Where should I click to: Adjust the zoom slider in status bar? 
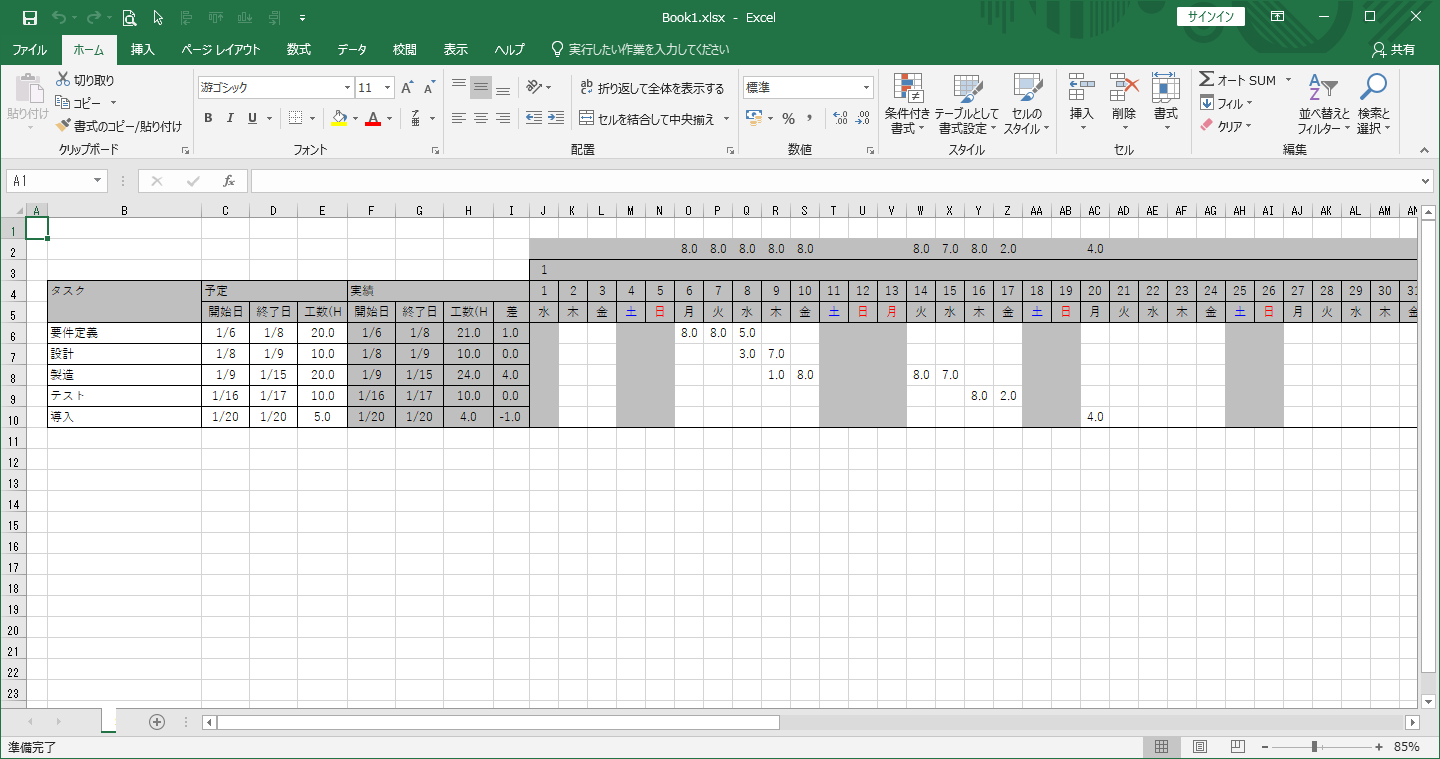point(1314,747)
